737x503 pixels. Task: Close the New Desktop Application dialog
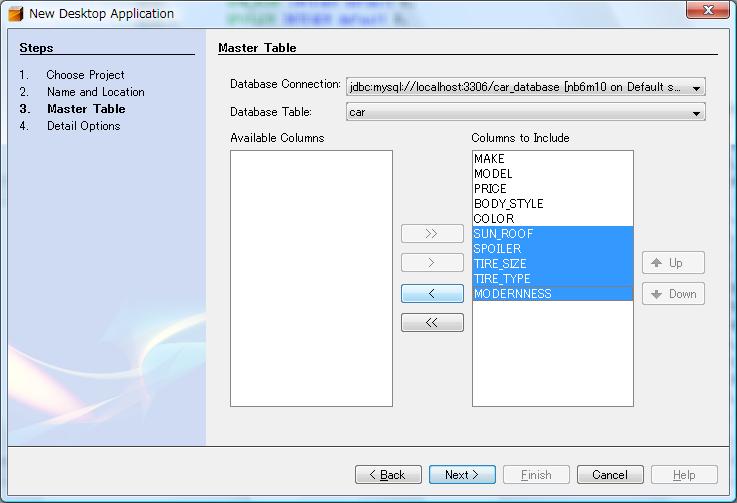point(707,11)
